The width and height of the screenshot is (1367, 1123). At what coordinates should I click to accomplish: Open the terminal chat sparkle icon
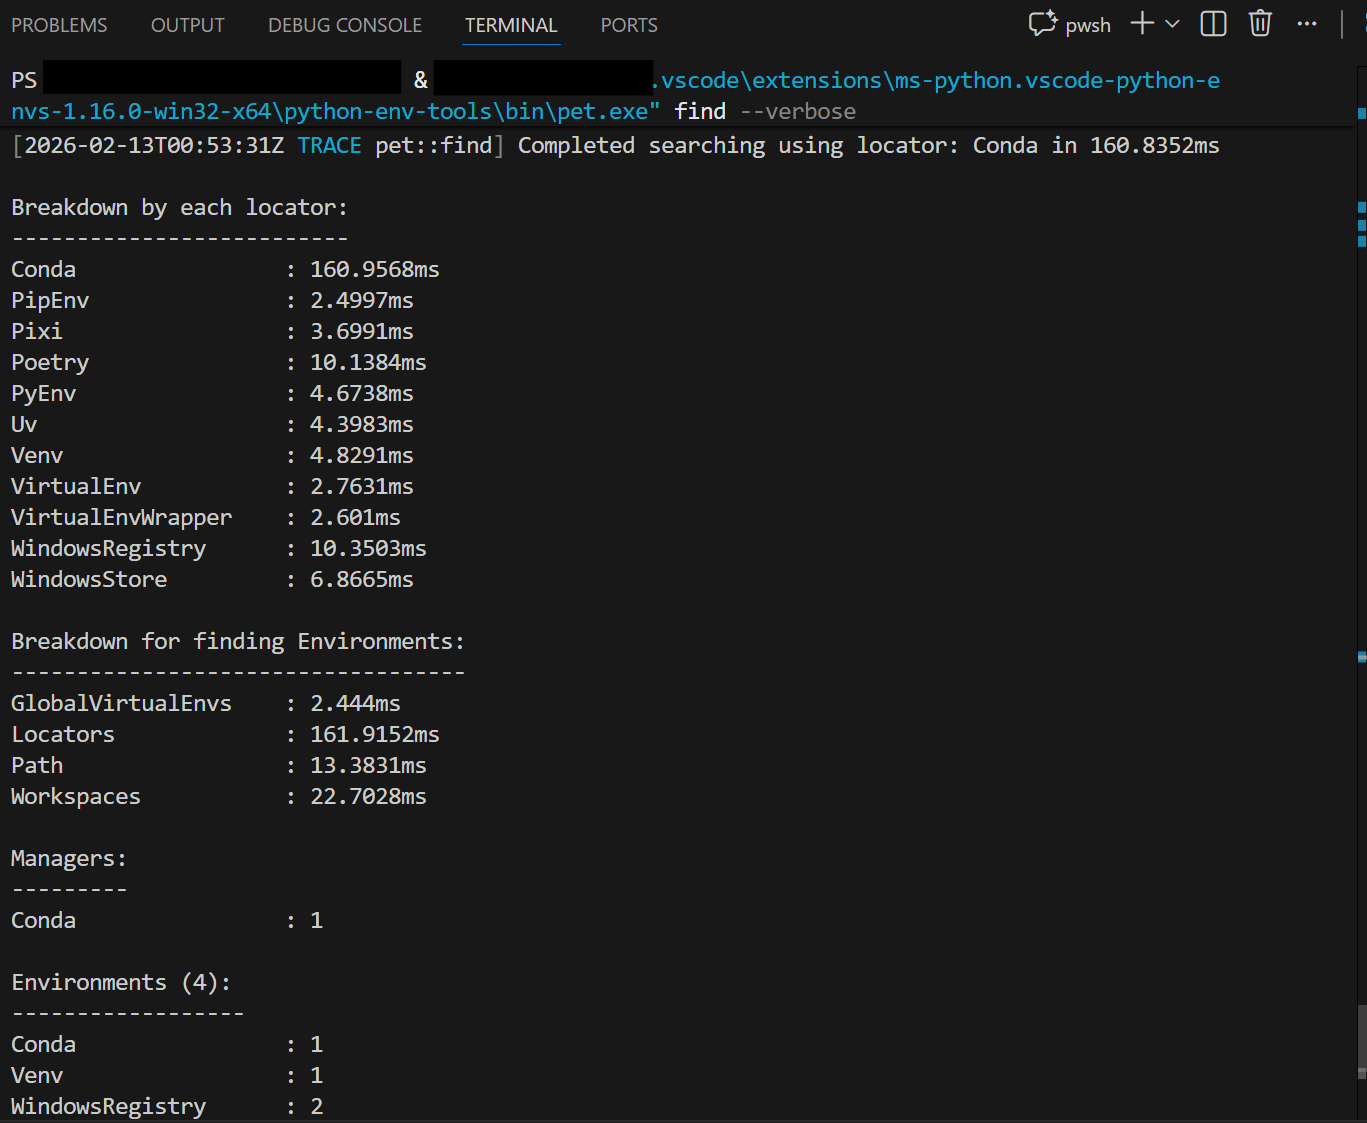click(1041, 24)
